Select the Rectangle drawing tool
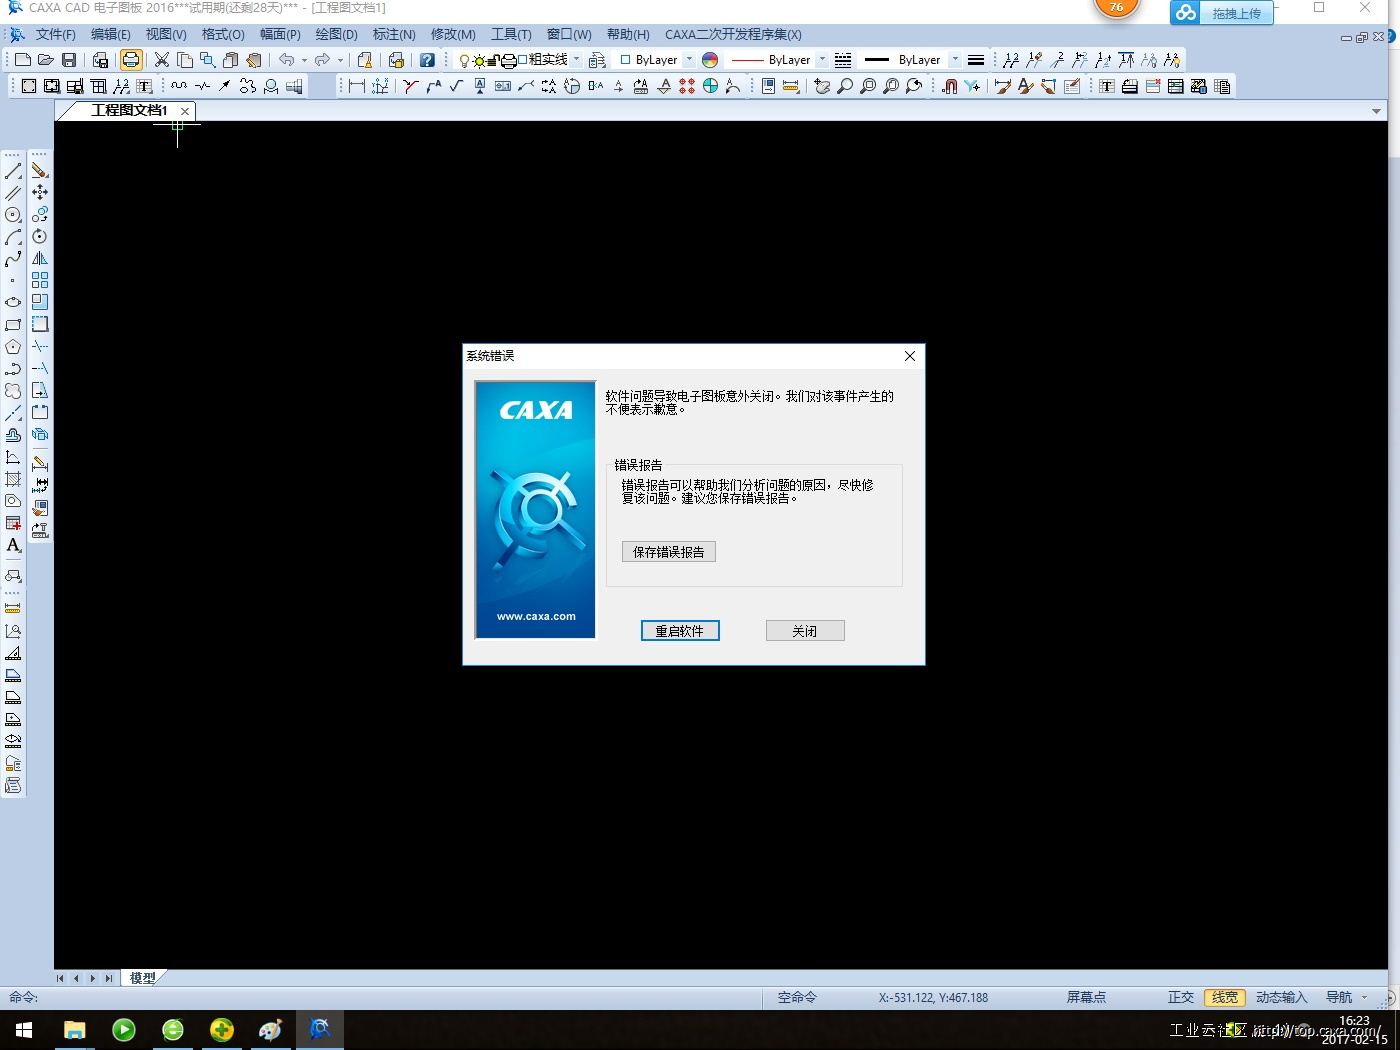Image resolution: width=1400 pixels, height=1050 pixels. [13, 324]
